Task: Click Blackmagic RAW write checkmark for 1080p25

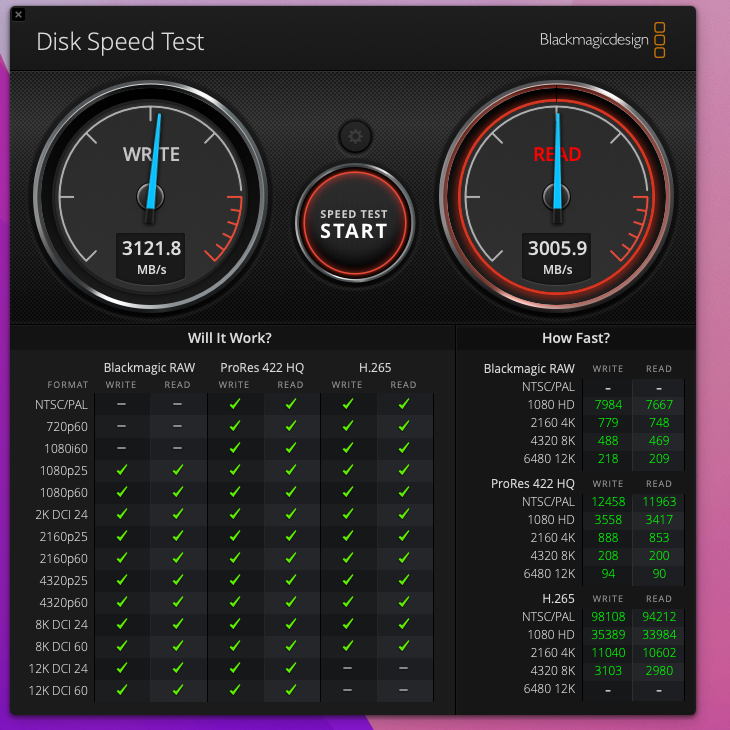Action: pyautogui.click(x=122, y=470)
